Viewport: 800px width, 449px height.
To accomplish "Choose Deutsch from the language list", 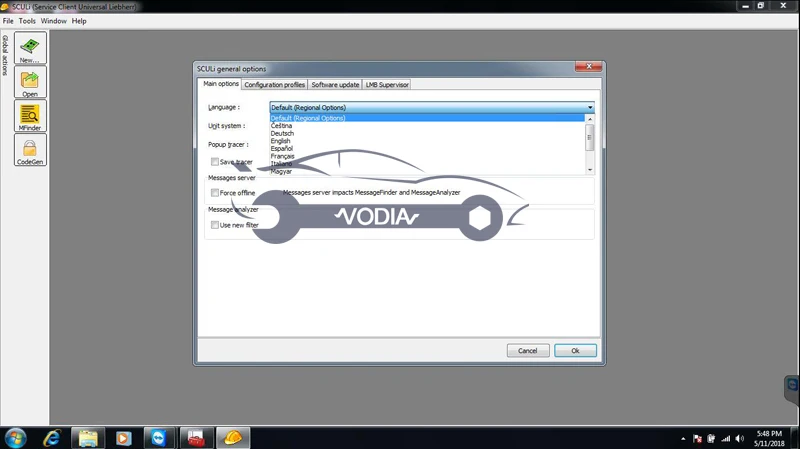I will pyautogui.click(x=427, y=133).
